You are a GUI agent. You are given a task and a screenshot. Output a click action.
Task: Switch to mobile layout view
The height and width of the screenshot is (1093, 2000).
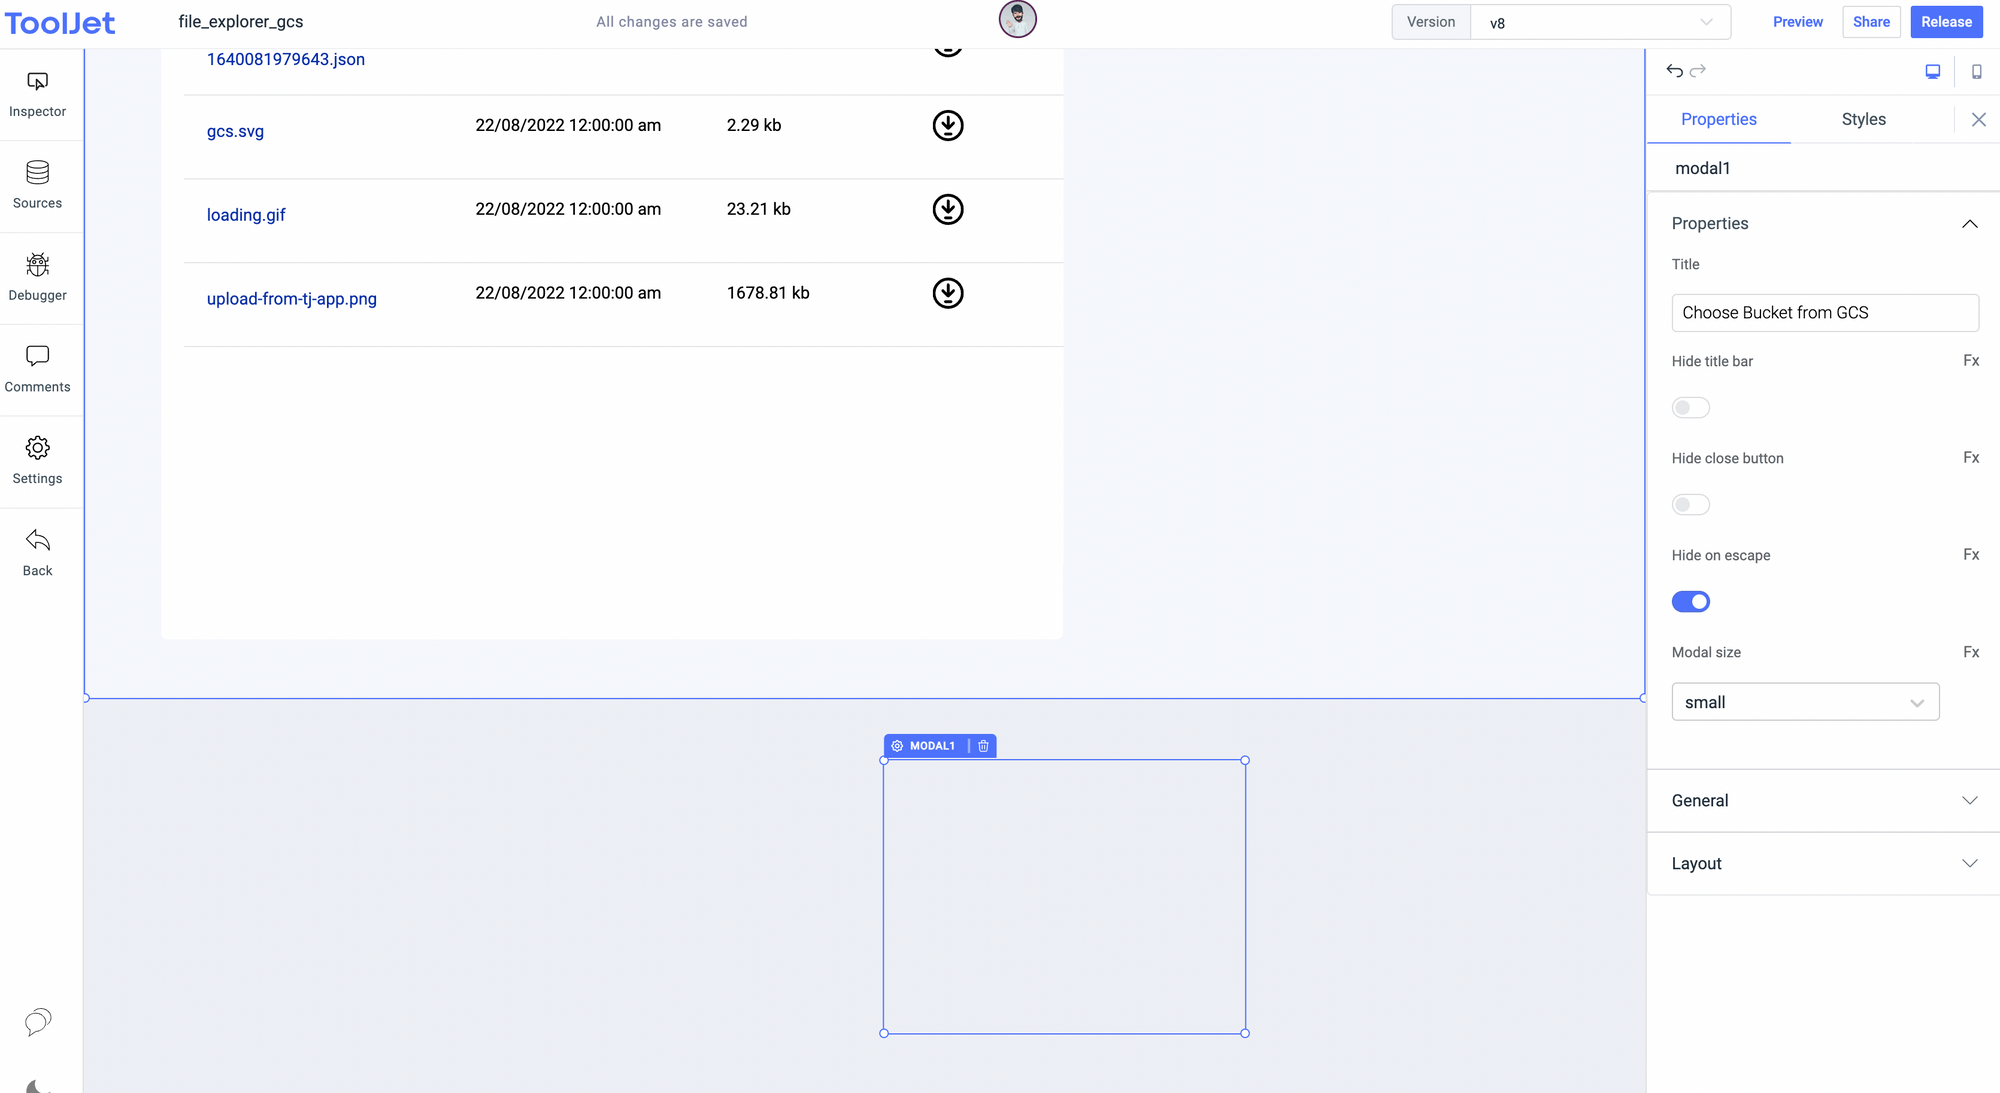1976,71
